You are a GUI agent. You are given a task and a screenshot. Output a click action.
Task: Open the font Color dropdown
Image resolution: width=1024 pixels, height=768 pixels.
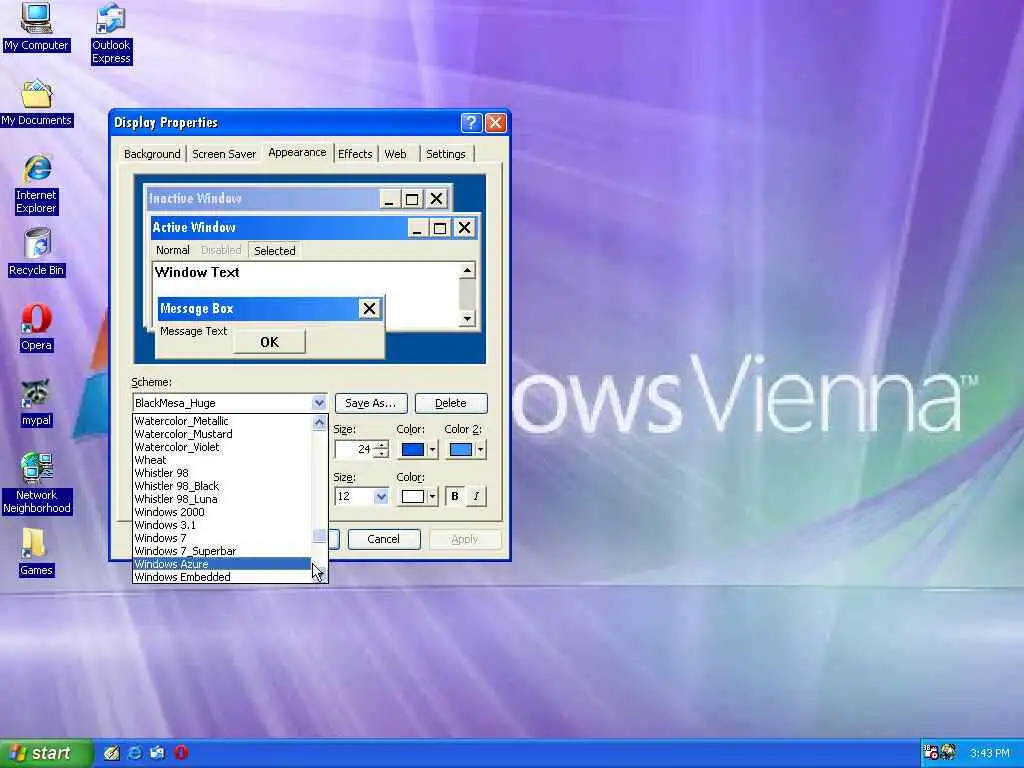pos(432,497)
